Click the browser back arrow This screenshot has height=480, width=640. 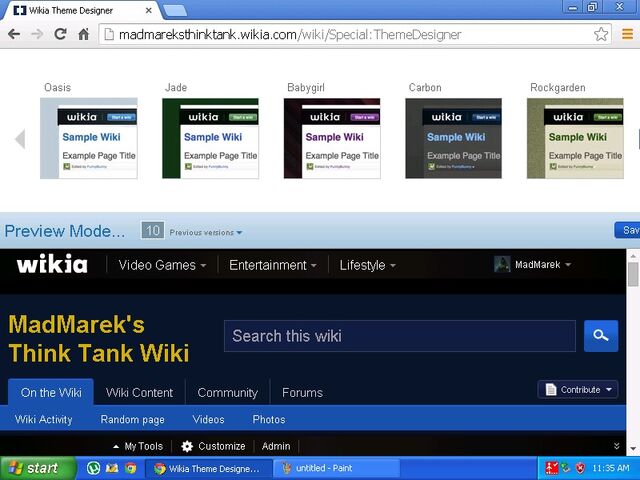point(14,34)
